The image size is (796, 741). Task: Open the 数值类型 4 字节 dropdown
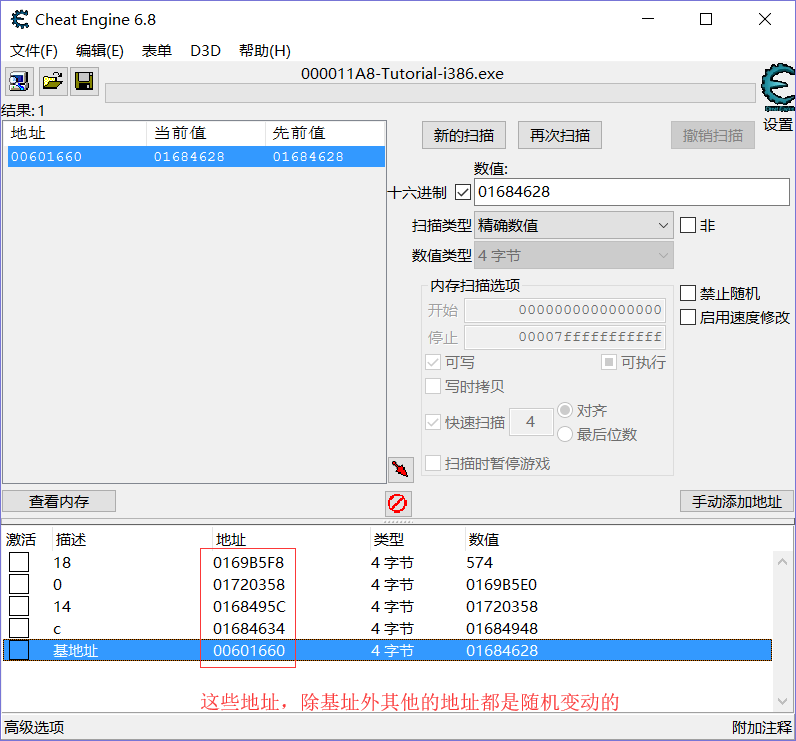pyautogui.click(x=574, y=255)
